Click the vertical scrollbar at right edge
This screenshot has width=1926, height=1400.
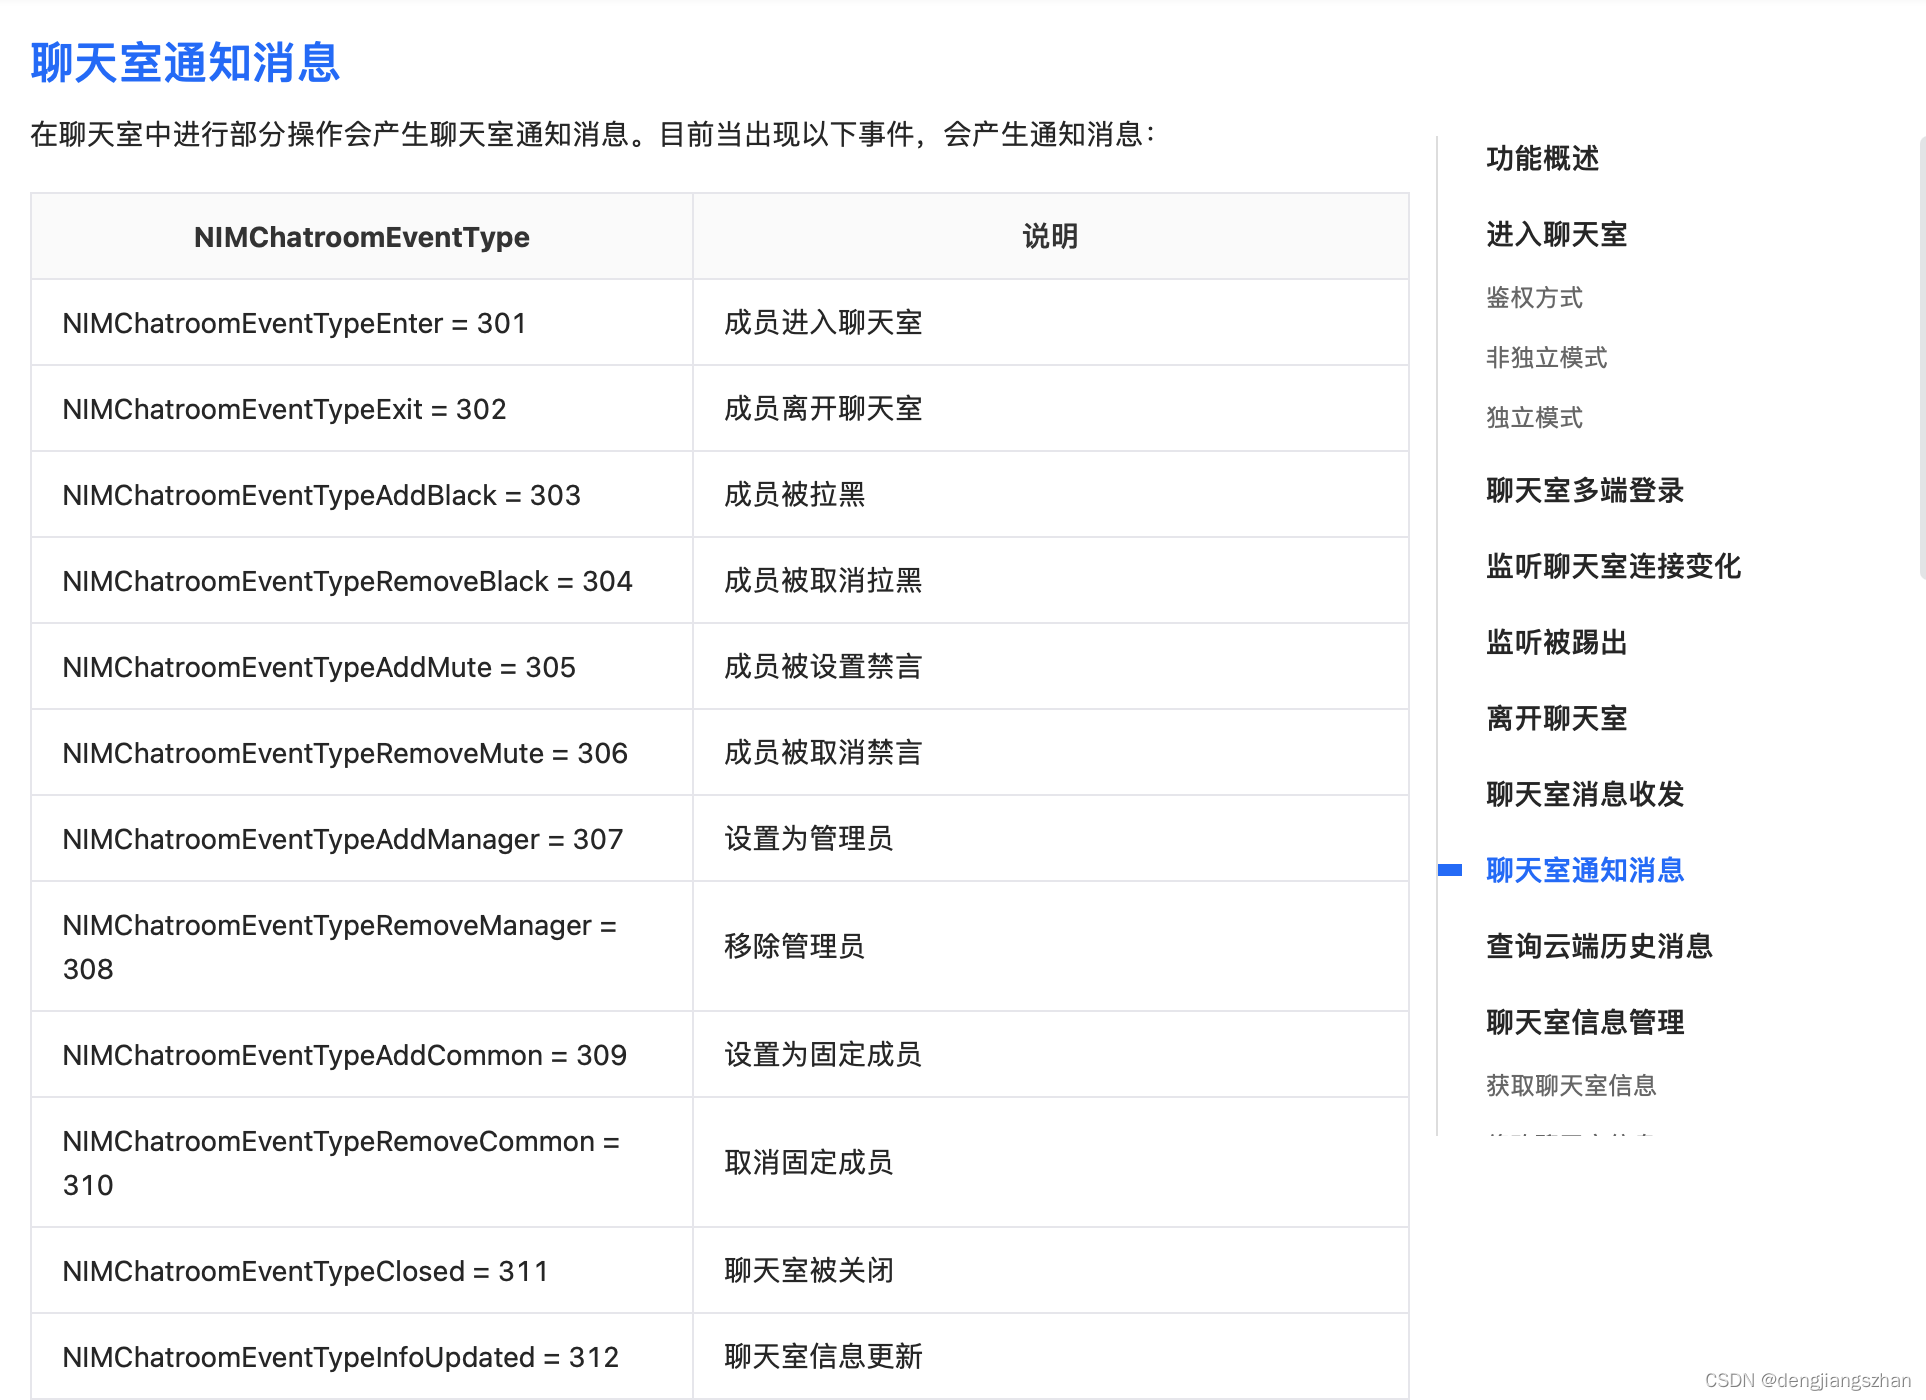pos(1921,358)
